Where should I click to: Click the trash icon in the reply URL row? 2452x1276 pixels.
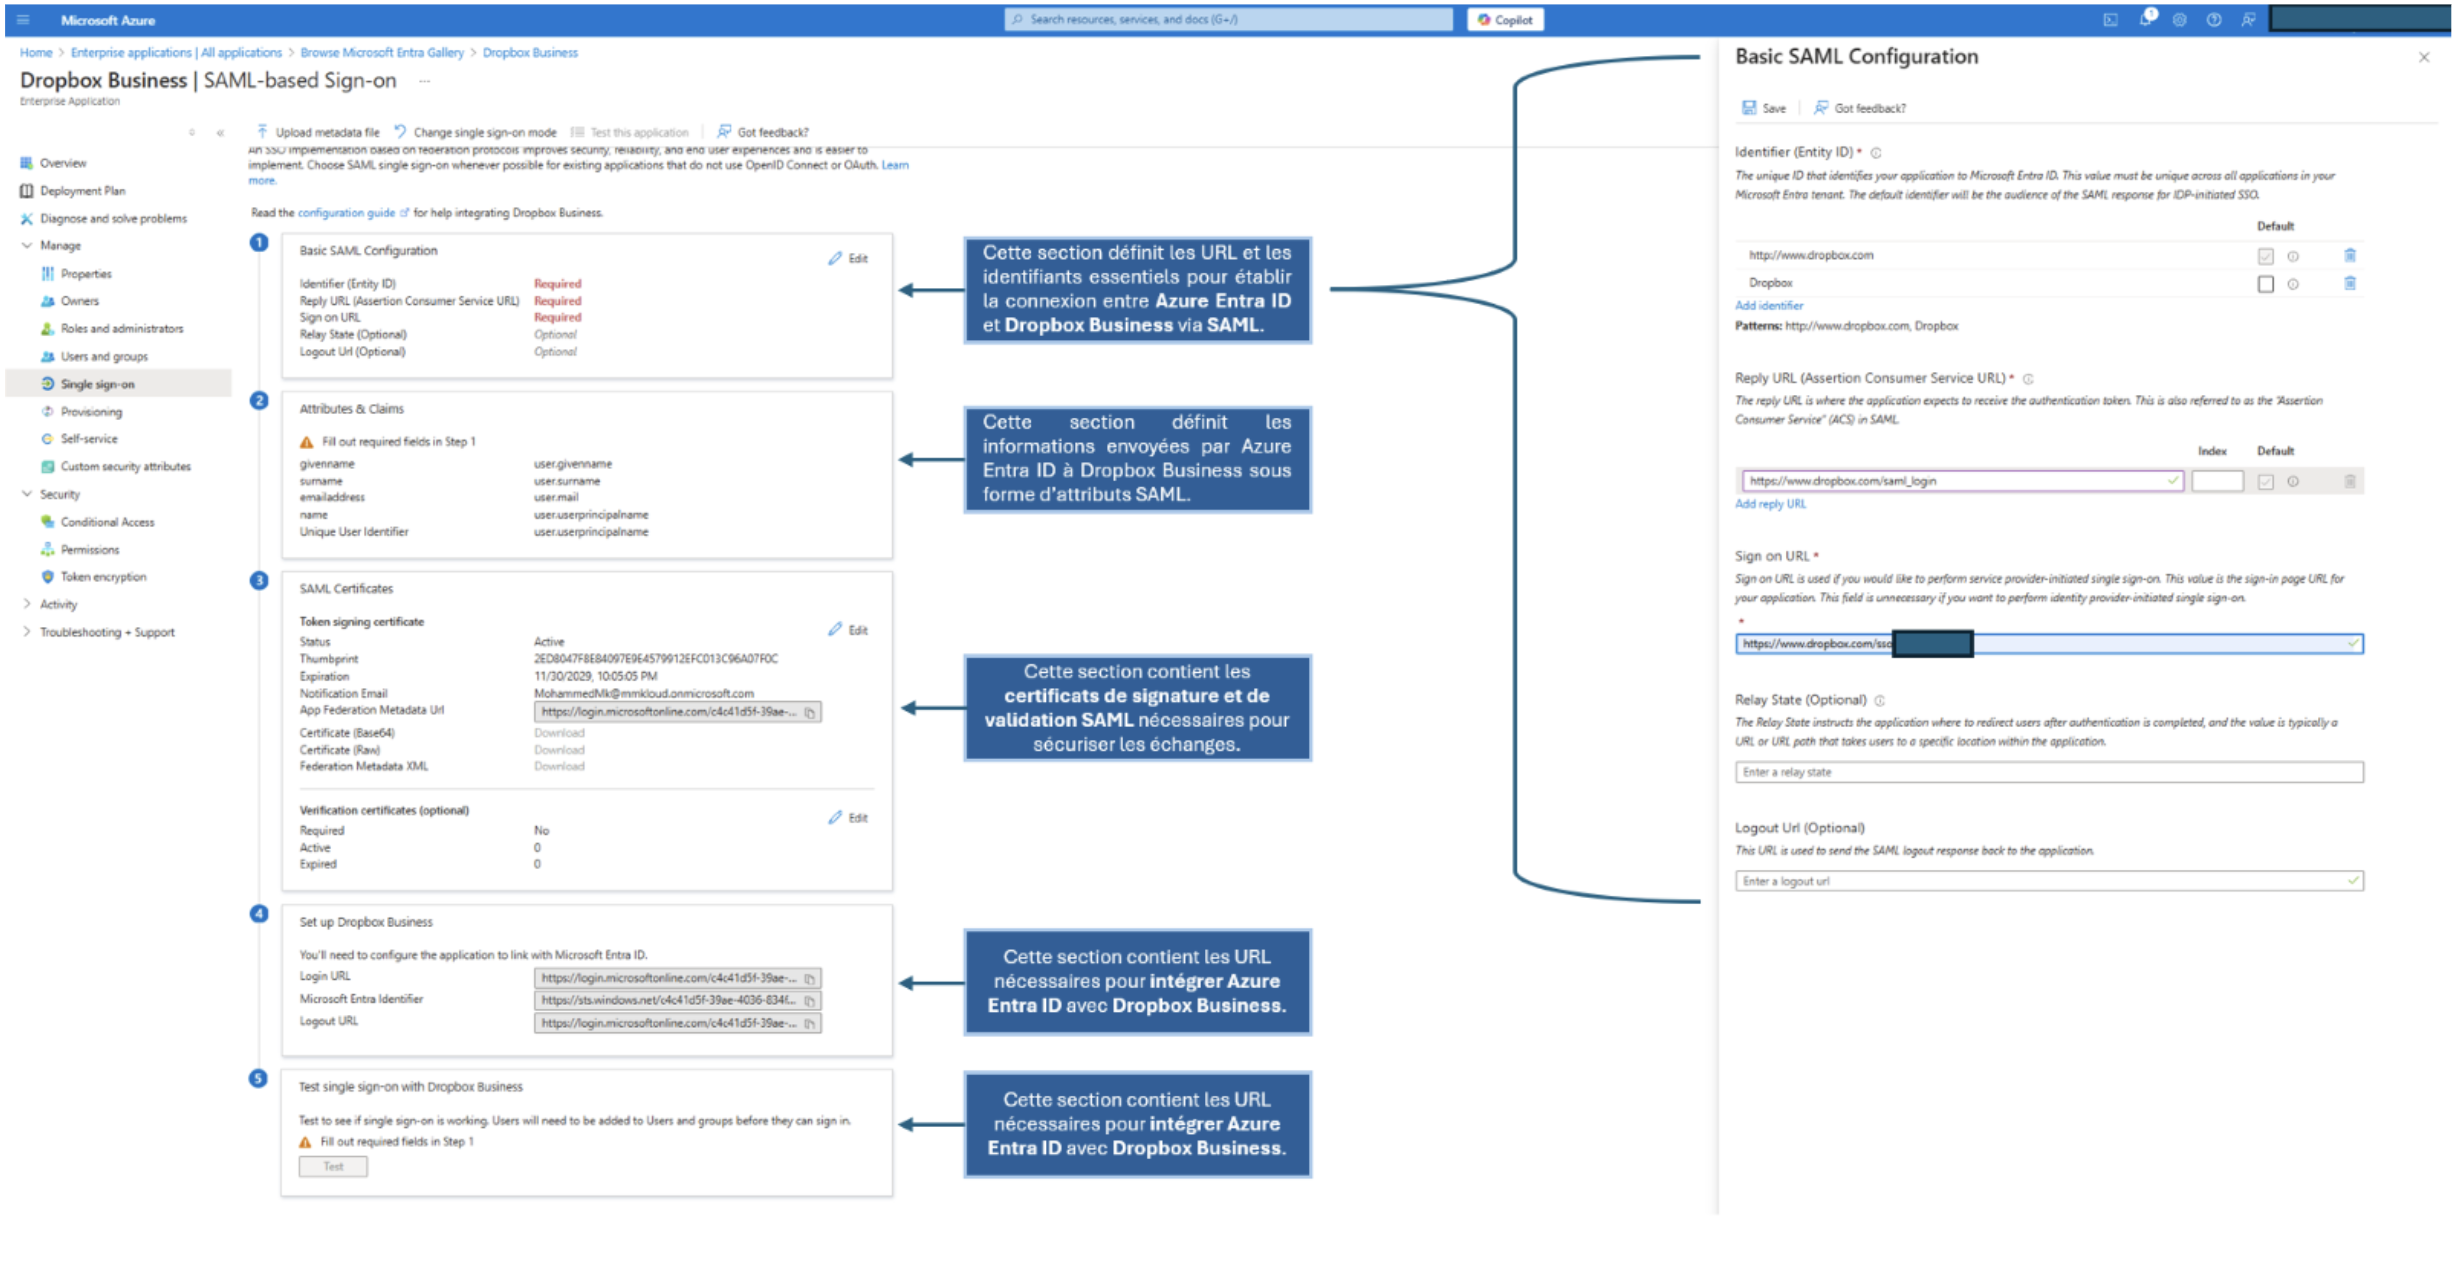[x=2350, y=482]
